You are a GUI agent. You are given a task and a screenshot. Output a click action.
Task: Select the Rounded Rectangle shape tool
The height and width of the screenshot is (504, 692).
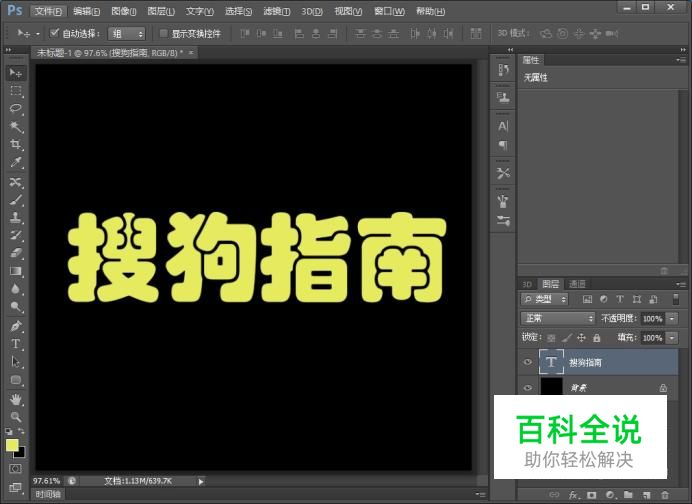[x=16, y=380]
